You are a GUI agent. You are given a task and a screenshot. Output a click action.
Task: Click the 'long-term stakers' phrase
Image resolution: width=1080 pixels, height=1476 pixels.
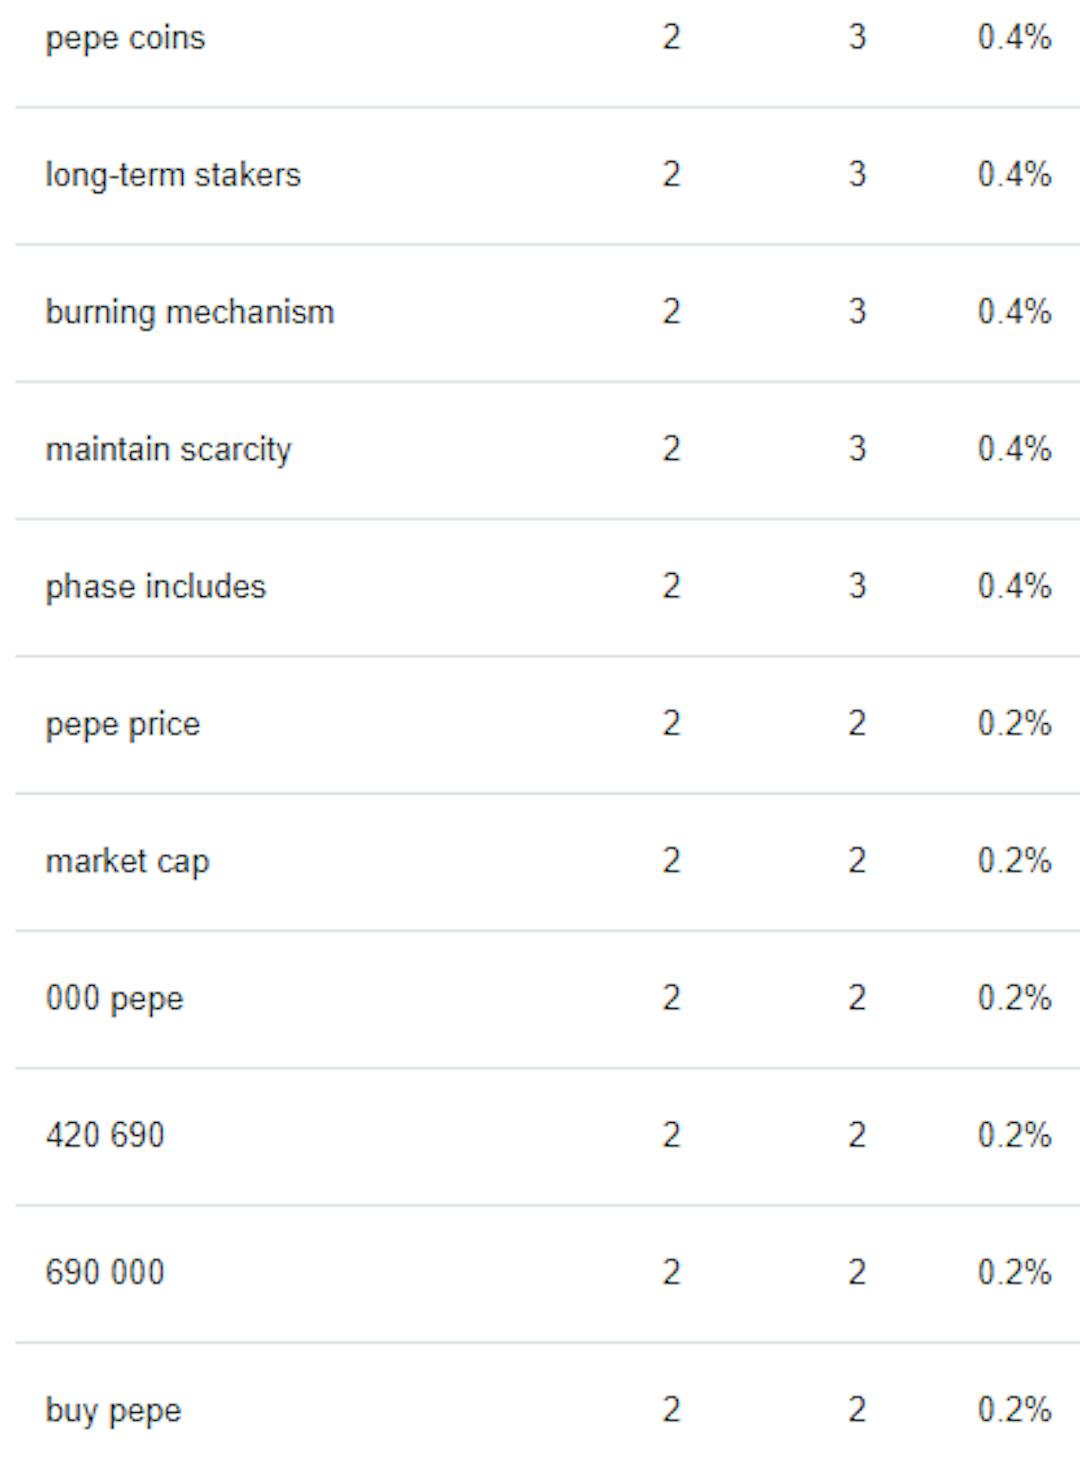pyautogui.click(x=173, y=175)
